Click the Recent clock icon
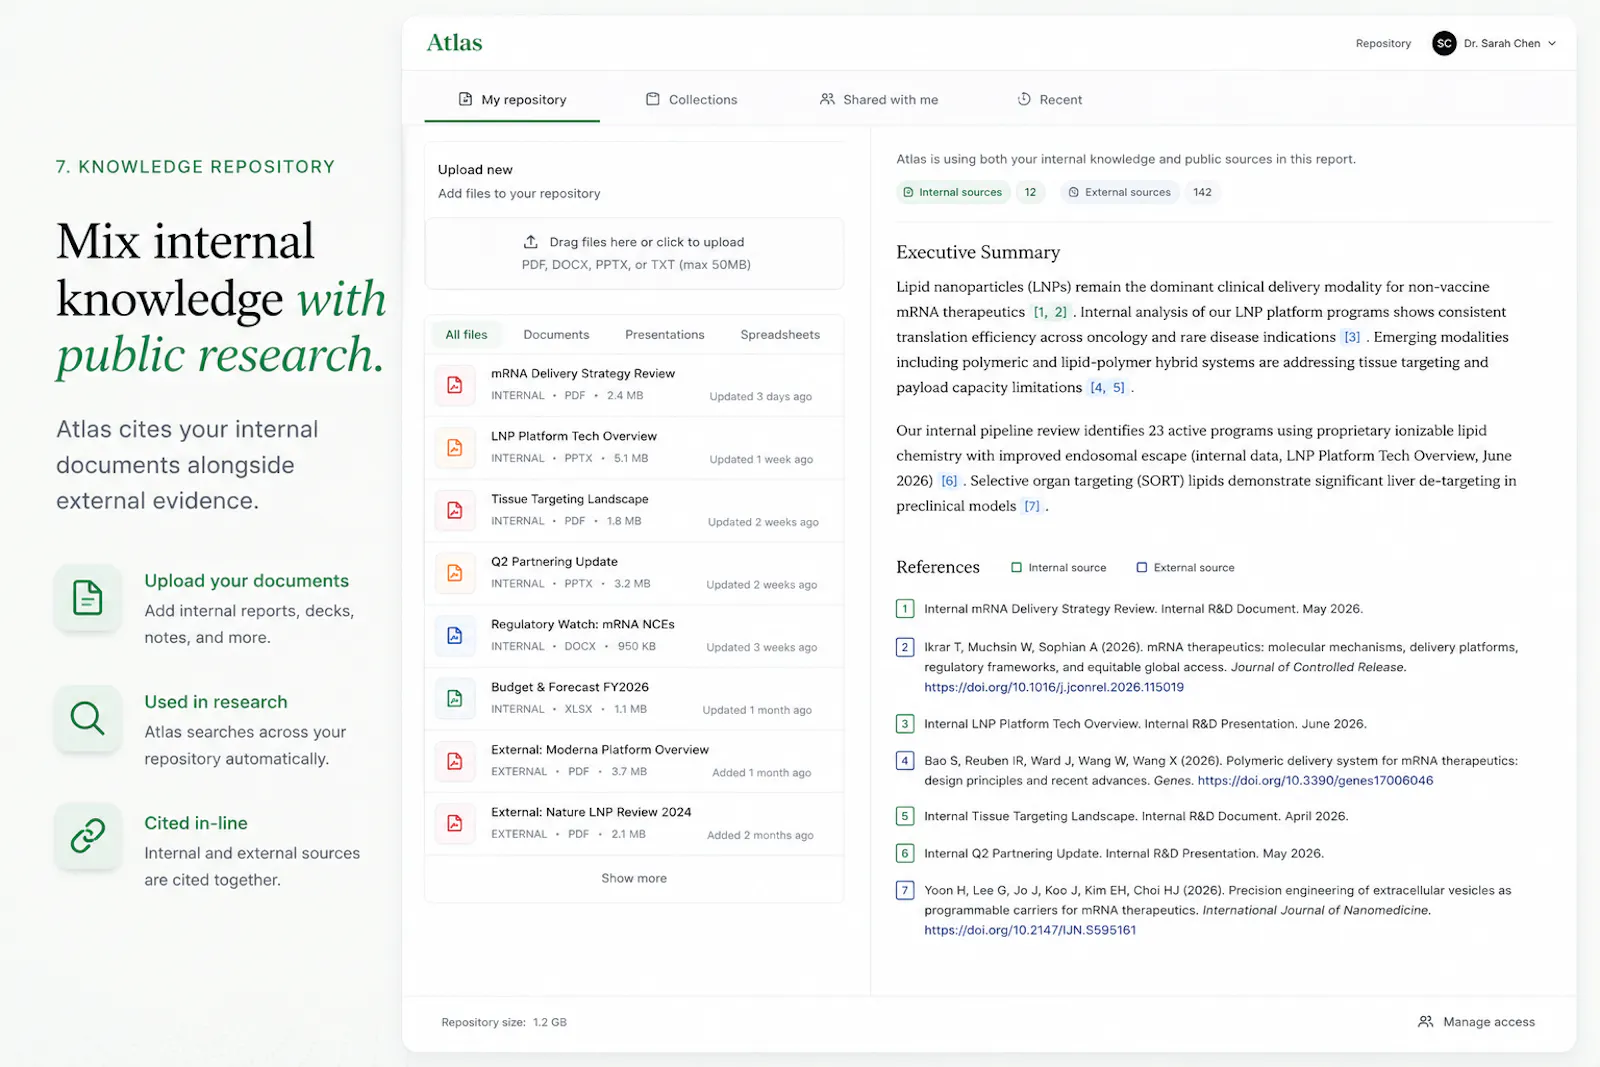The height and width of the screenshot is (1067, 1600). [1024, 99]
